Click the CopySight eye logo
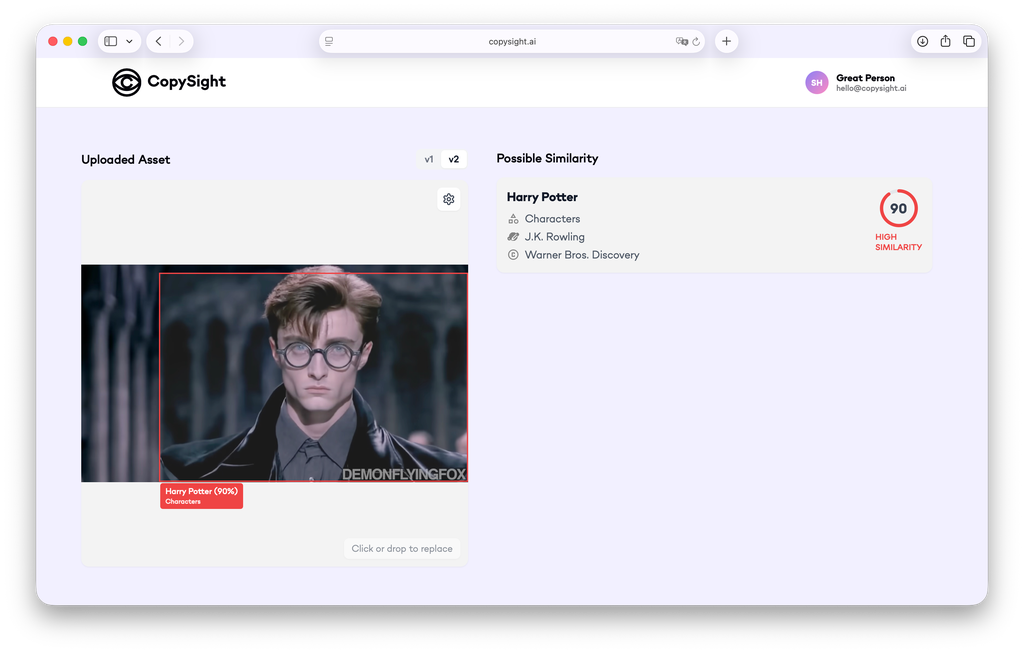Viewport: 1024px width, 653px height. coord(127,82)
